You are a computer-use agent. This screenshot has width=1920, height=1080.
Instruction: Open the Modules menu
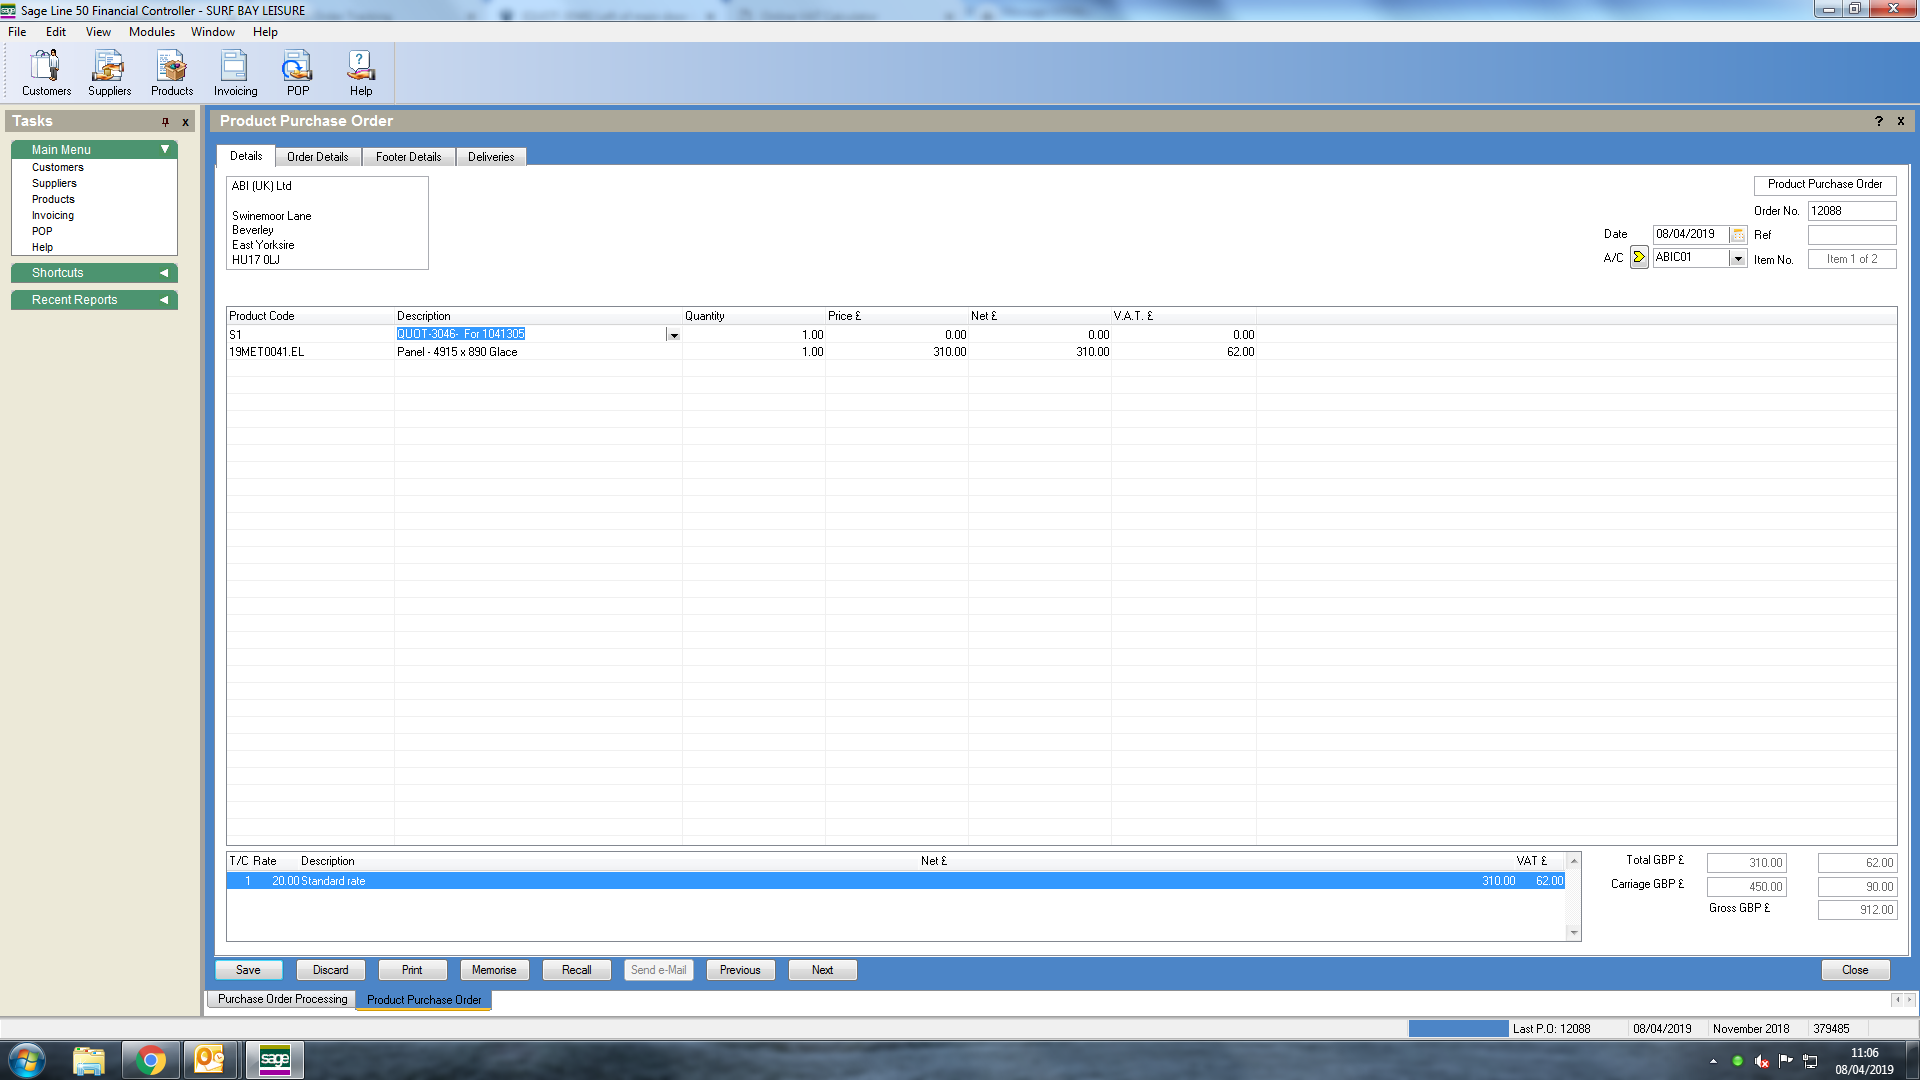click(151, 32)
